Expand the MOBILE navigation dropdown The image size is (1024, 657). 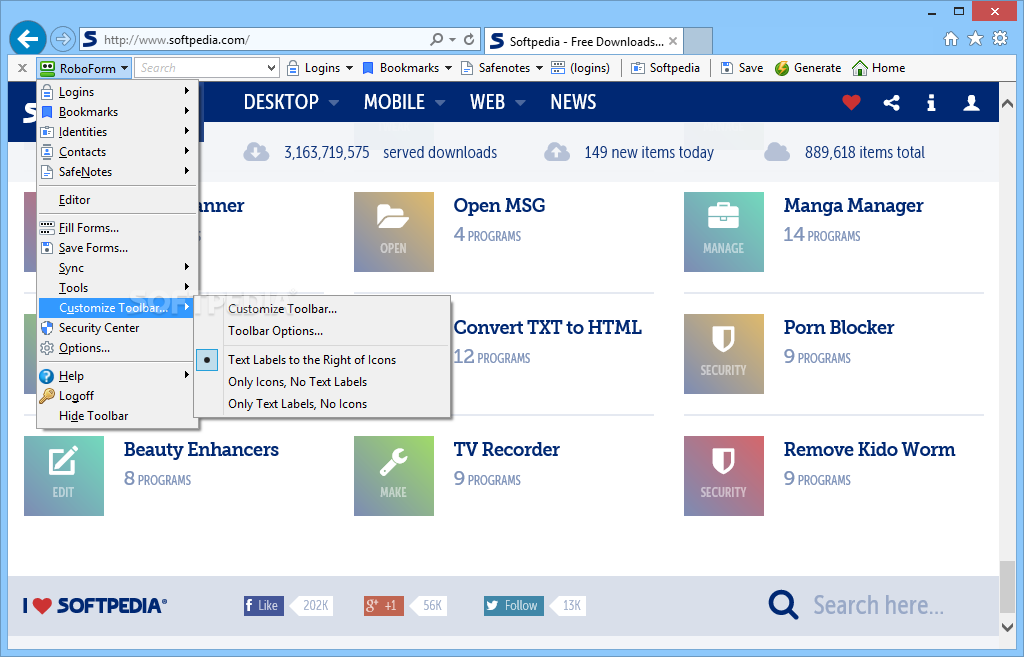coord(440,103)
